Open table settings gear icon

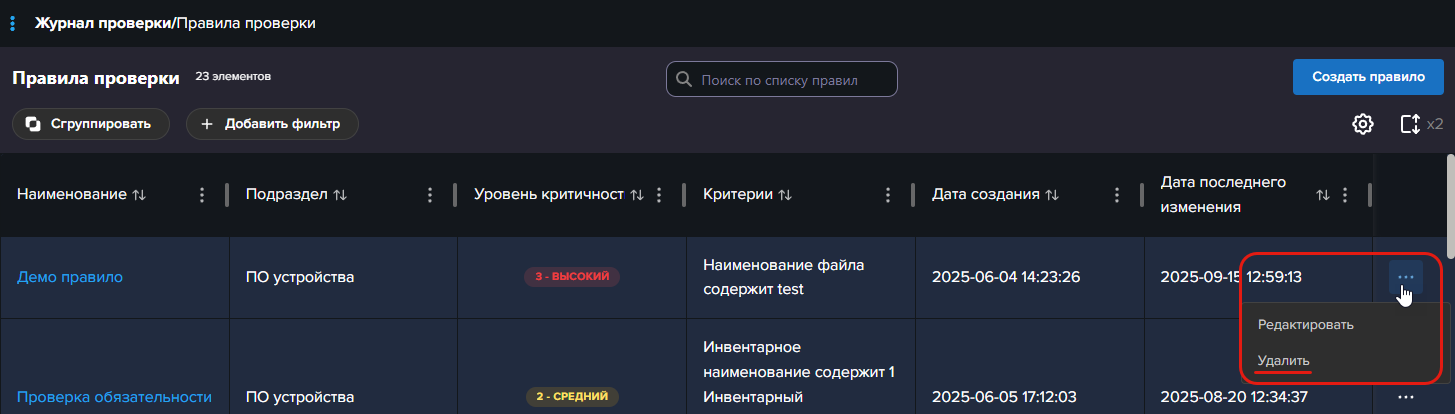pyautogui.click(x=1362, y=124)
